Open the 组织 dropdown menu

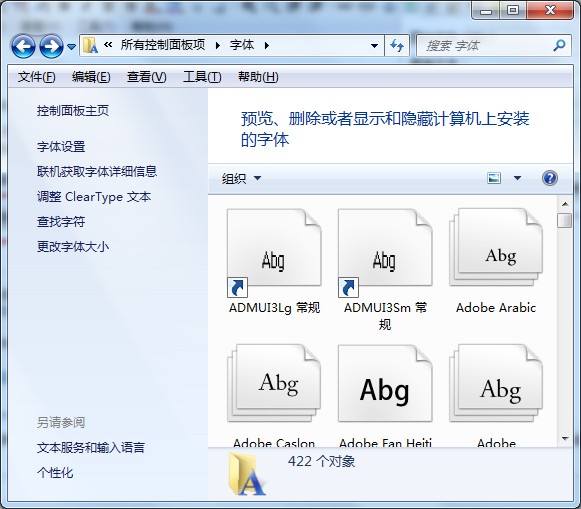tap(241, 179)
